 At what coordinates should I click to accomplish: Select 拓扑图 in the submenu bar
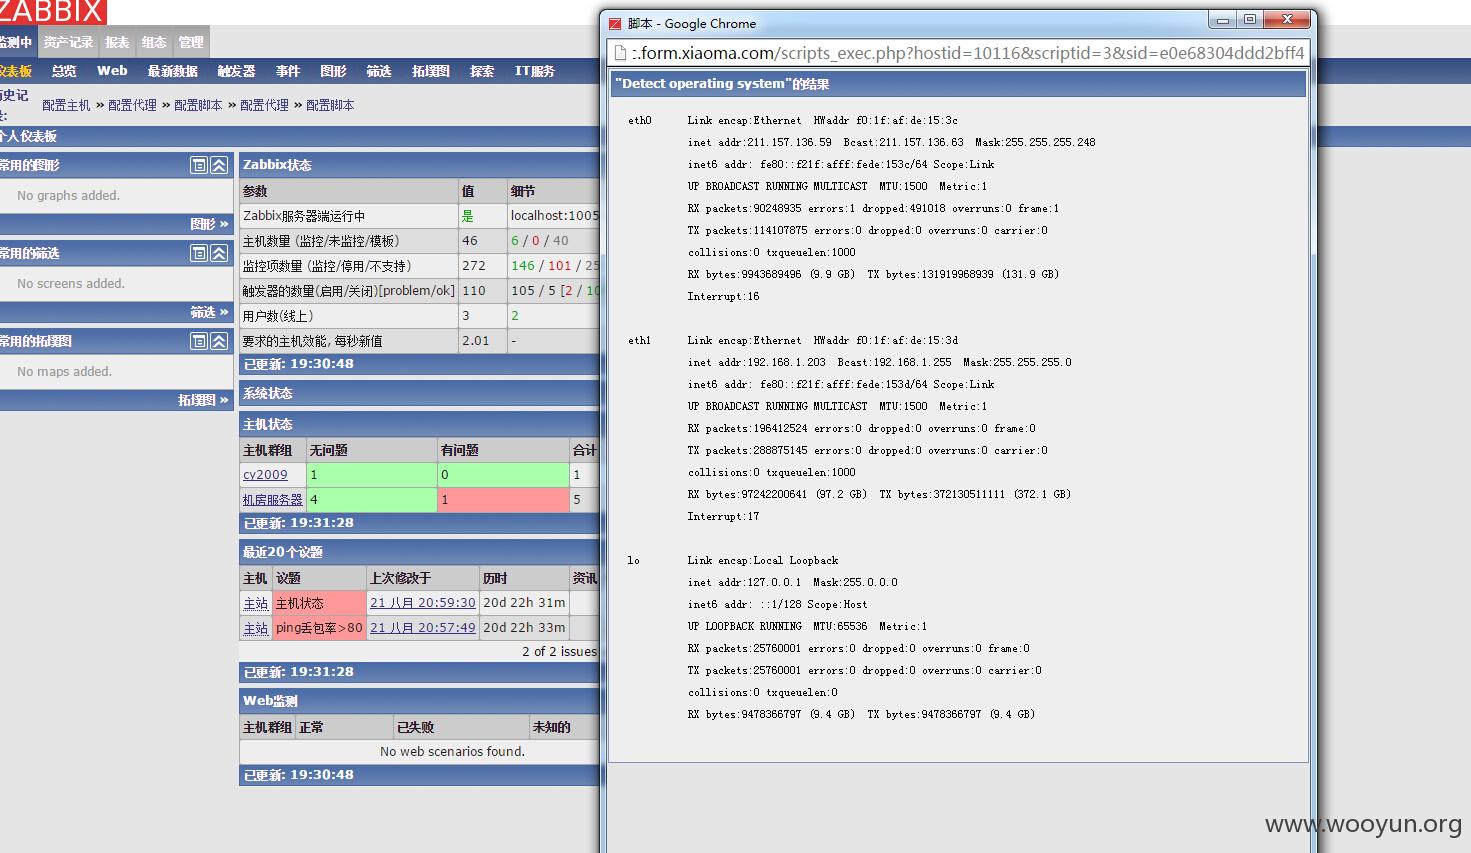[431, 71]
